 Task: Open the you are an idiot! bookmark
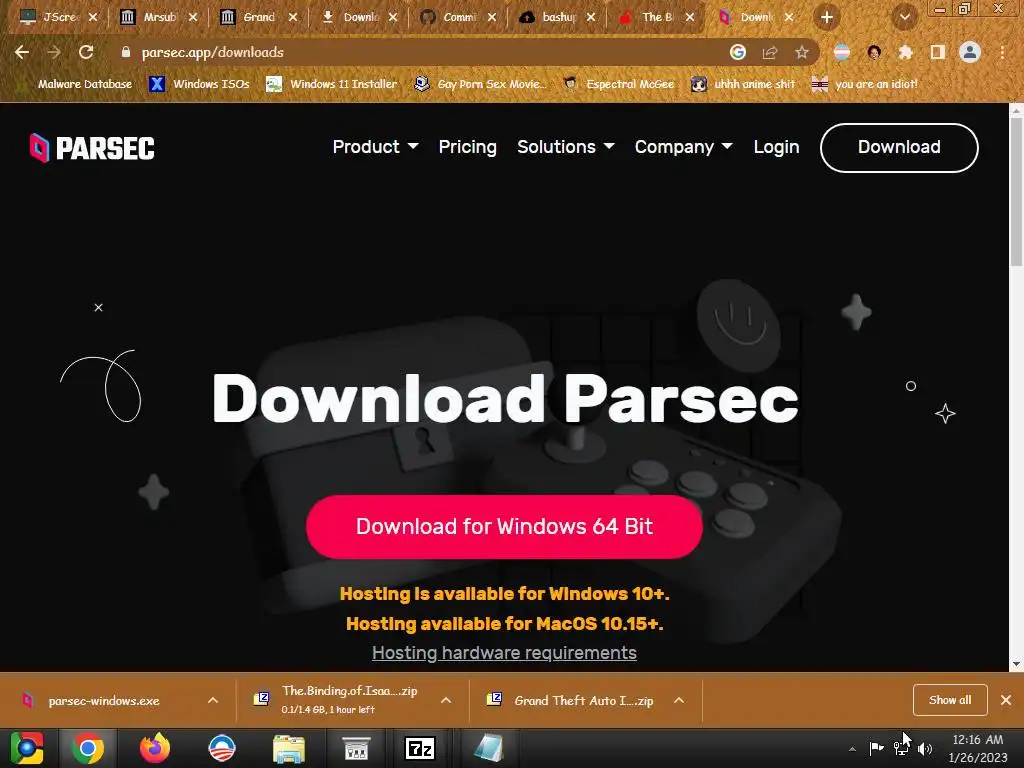point(864,84)
